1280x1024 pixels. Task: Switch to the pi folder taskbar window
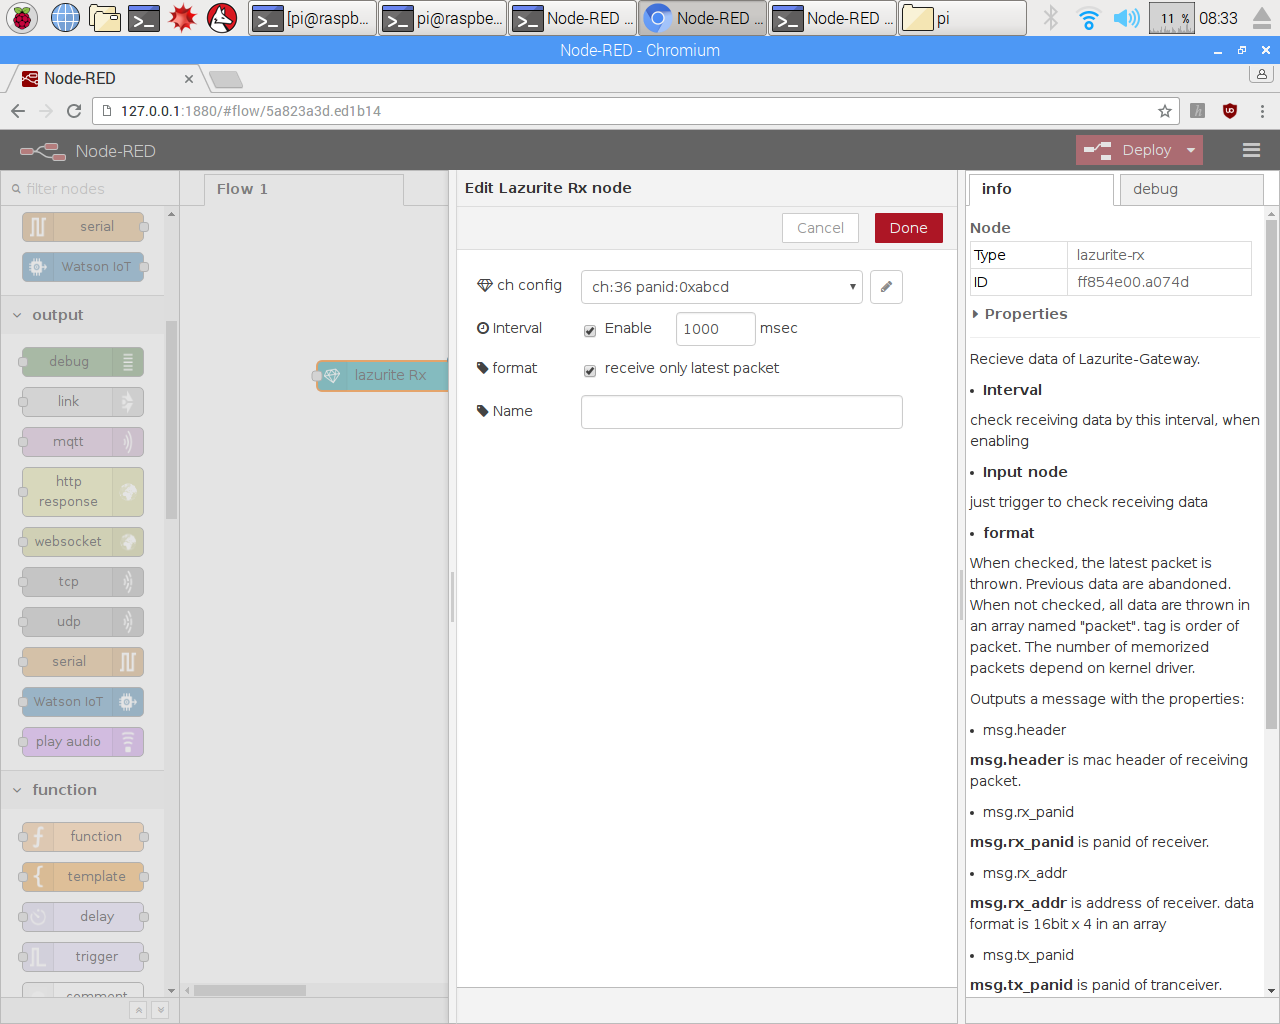click(x=962, y=17)
